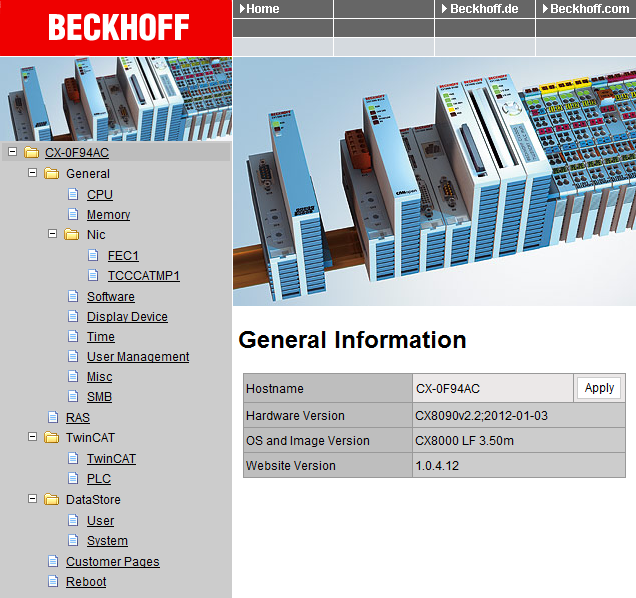
Task: Click the page icon next to User Management
Action: (x=73, y=357)
